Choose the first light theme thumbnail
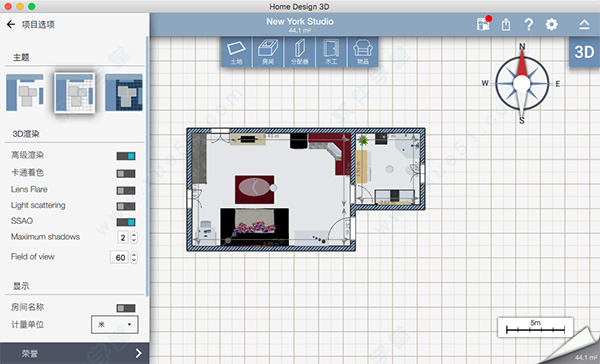 tap(25, 92)
